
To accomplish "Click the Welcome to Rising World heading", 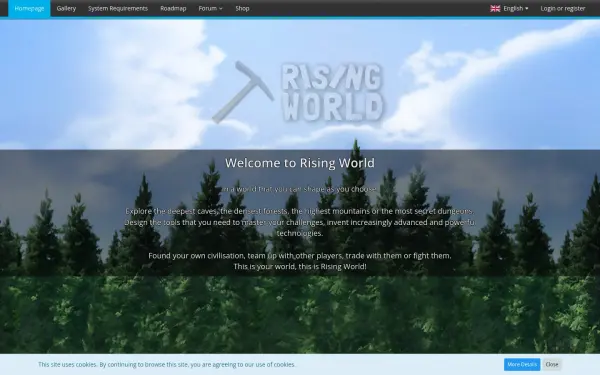I will tap(300, 163).
